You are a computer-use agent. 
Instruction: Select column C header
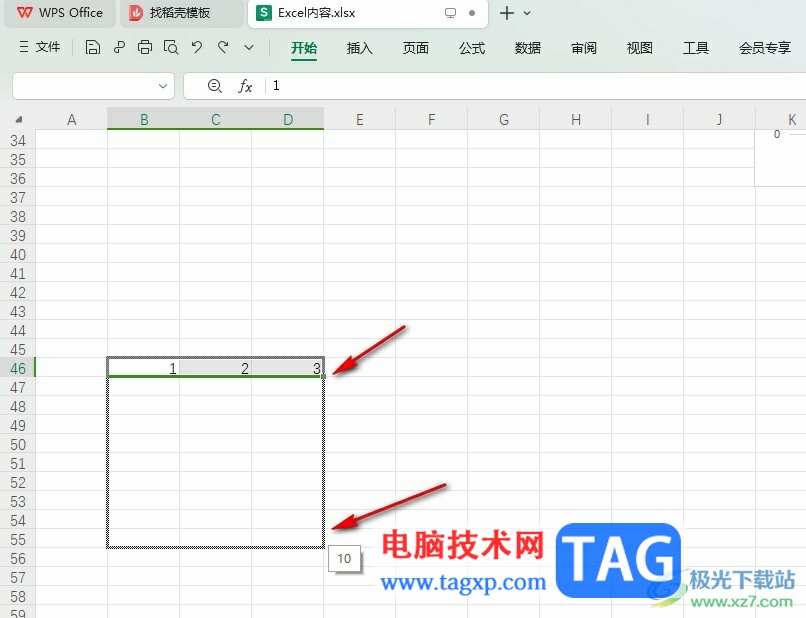(215, 119)
